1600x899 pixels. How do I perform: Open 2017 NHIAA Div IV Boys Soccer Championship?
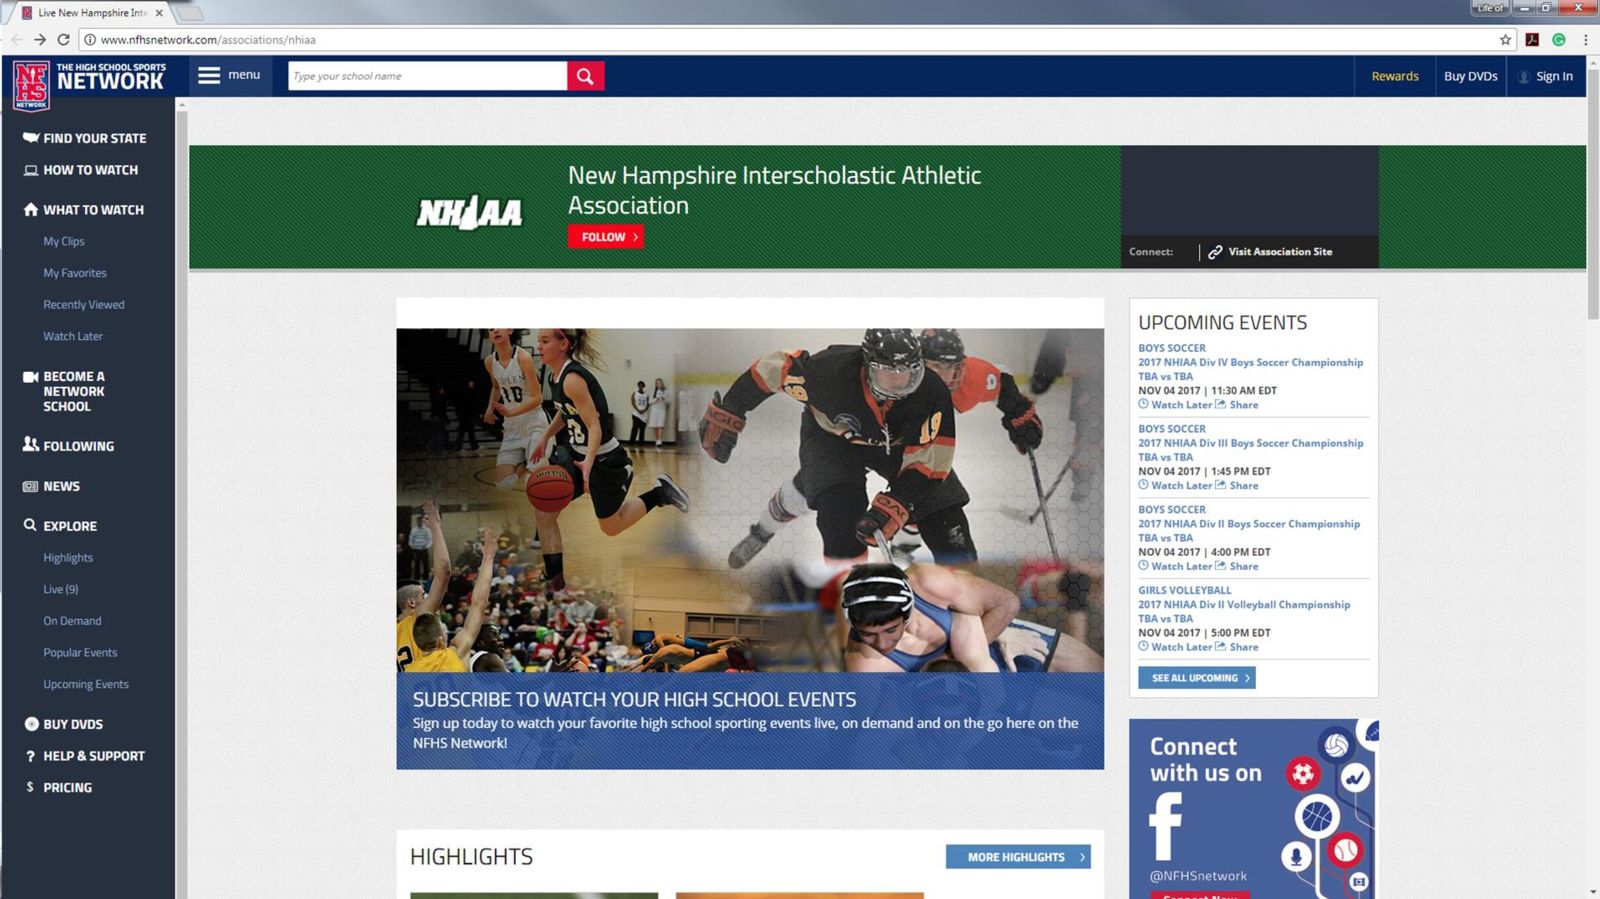pyautogui.click(x=1250, y=363)
